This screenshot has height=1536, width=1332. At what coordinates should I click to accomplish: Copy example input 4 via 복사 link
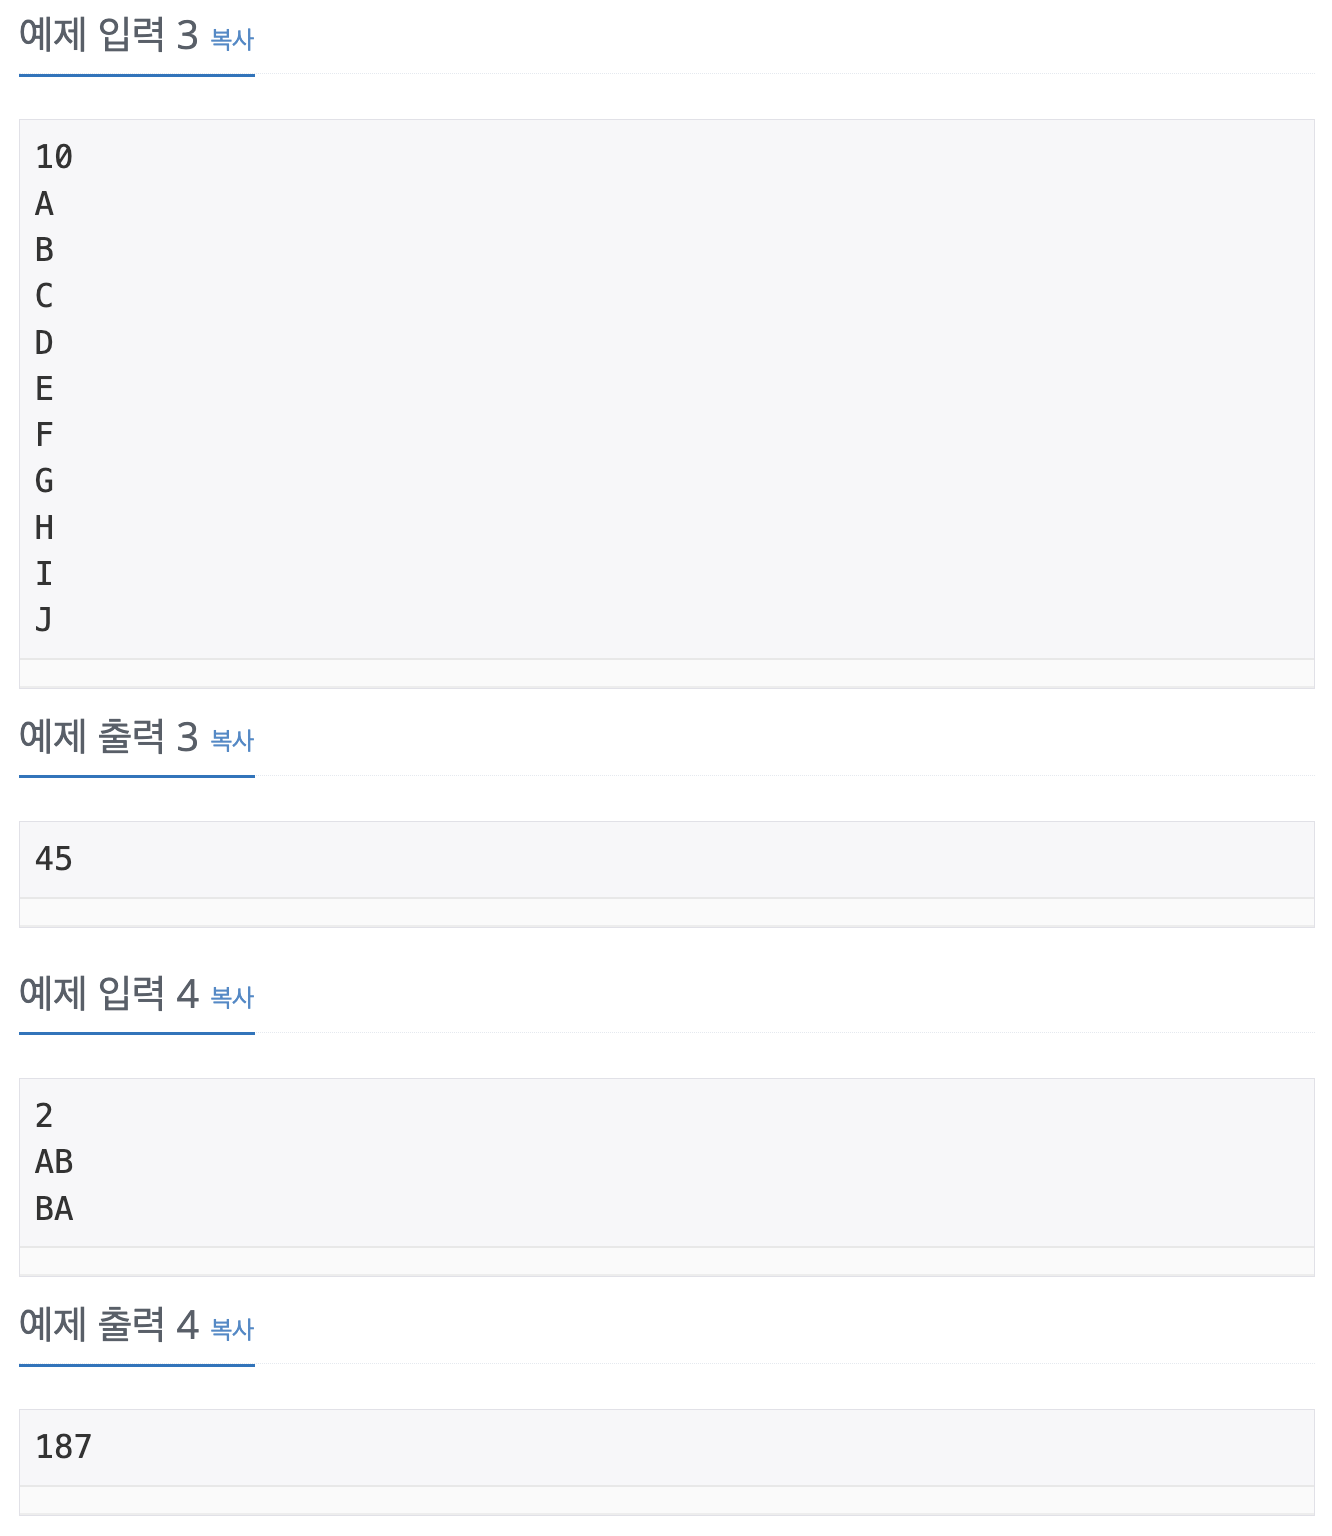[x=233, y=997]
